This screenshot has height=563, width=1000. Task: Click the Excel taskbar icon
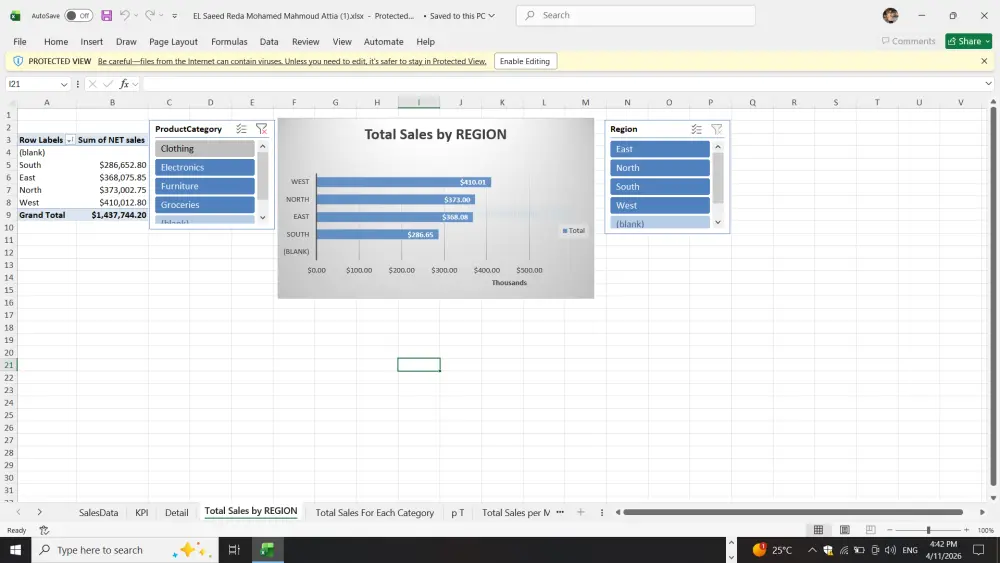pyautogui.click(x=267, y=550)
